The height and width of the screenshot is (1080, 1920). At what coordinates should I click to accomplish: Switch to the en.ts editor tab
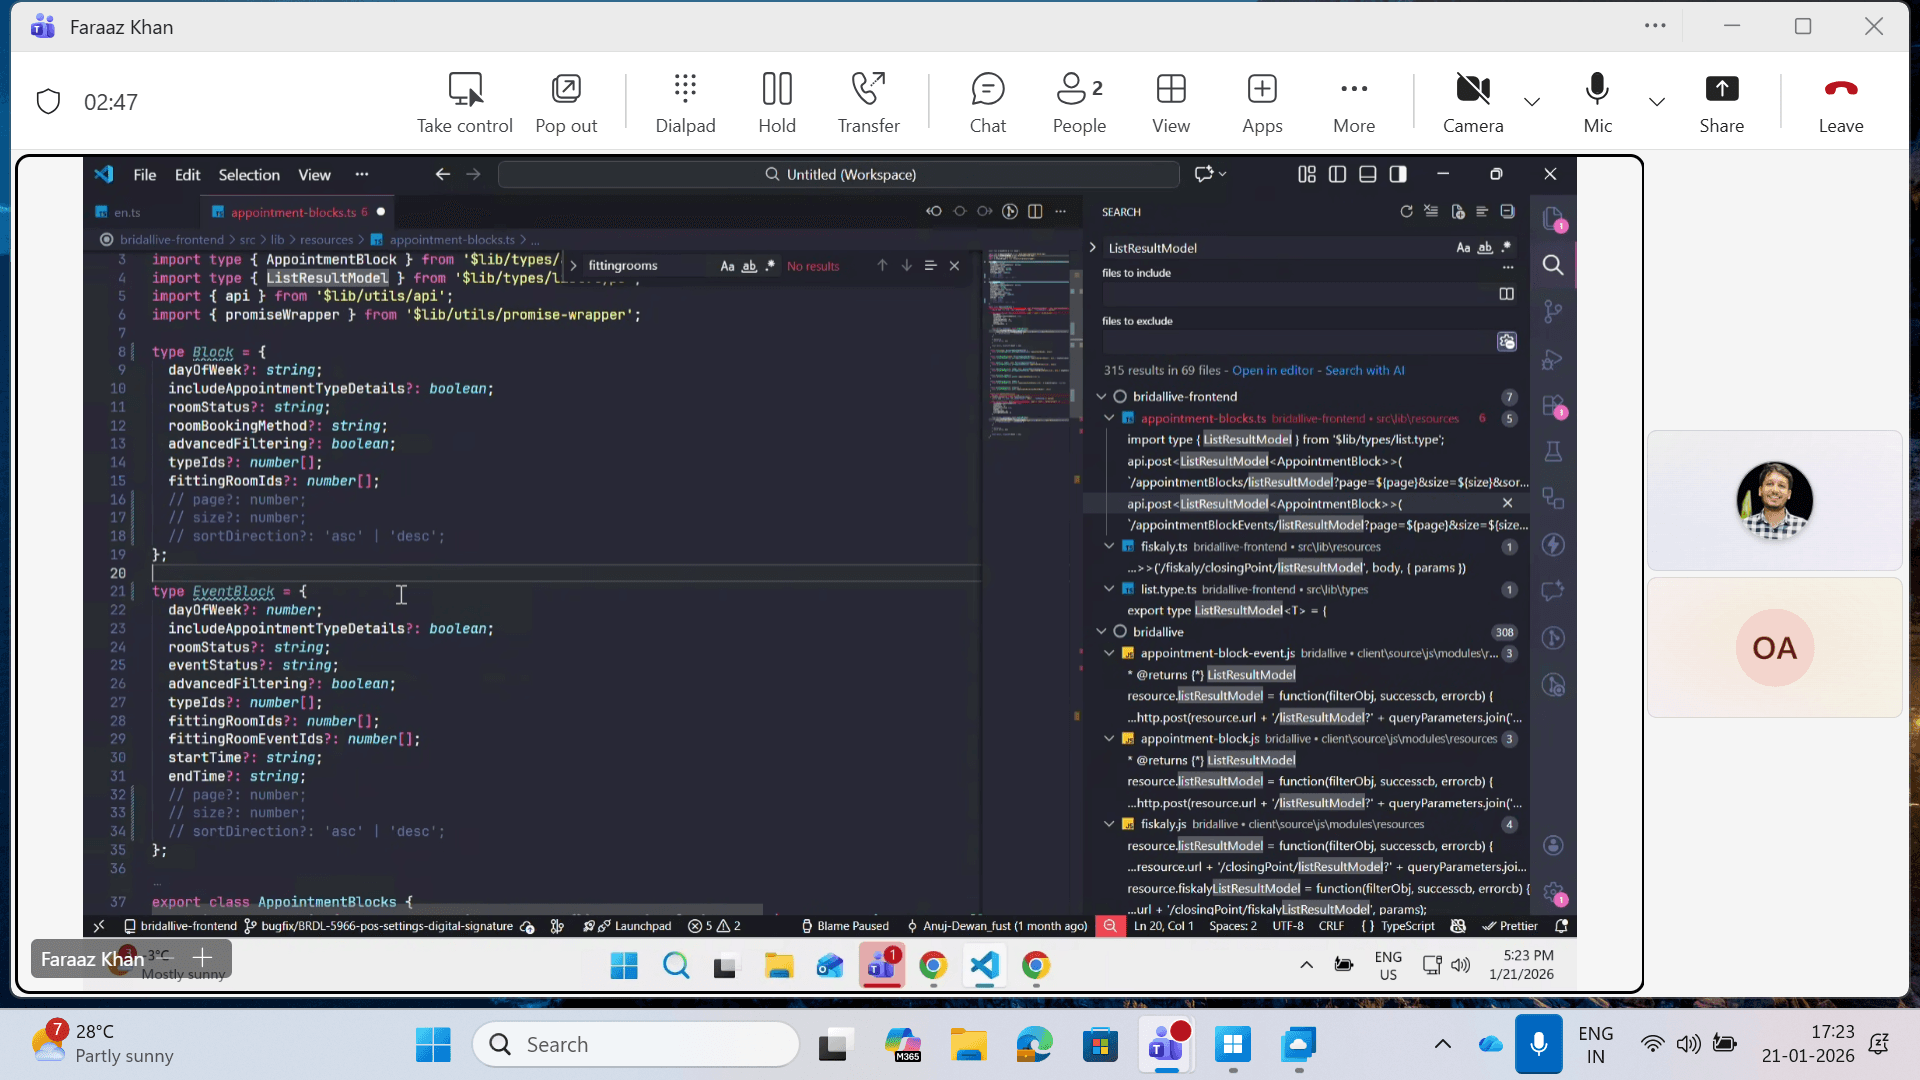[x=127, y=212]
